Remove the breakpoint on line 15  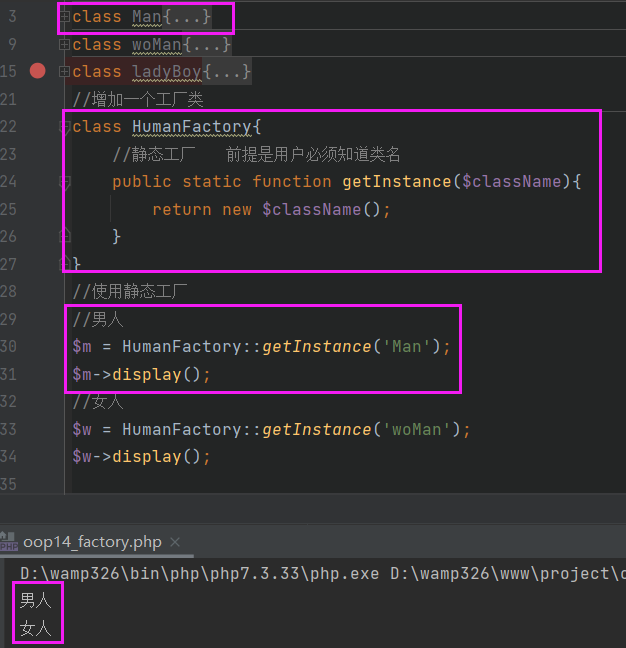38,71
